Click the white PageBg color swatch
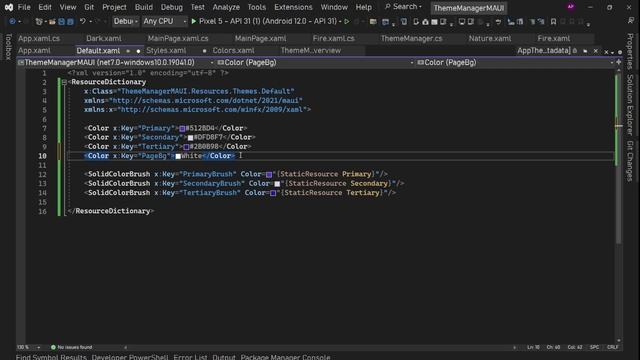The image size is (640, 360). pos(178,156)
